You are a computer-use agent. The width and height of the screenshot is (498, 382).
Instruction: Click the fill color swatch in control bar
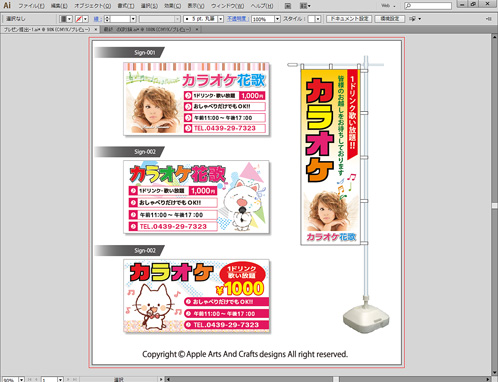[63, 19]
